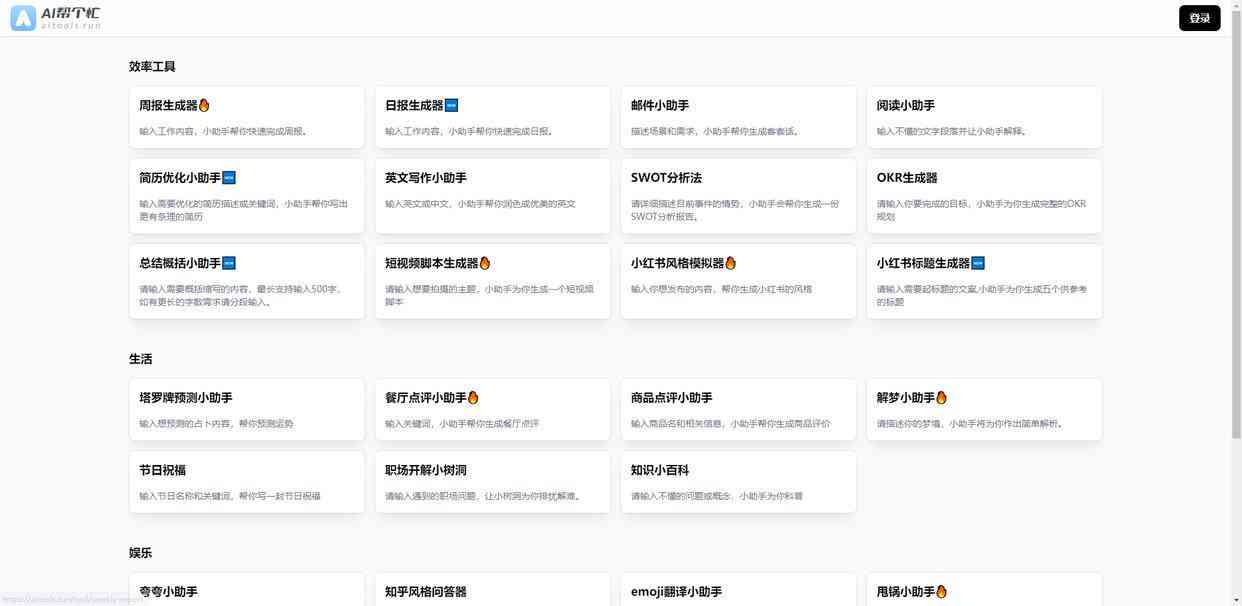
Task: Click the NEW badge beside 日报生成器
Action: (451, 105)
